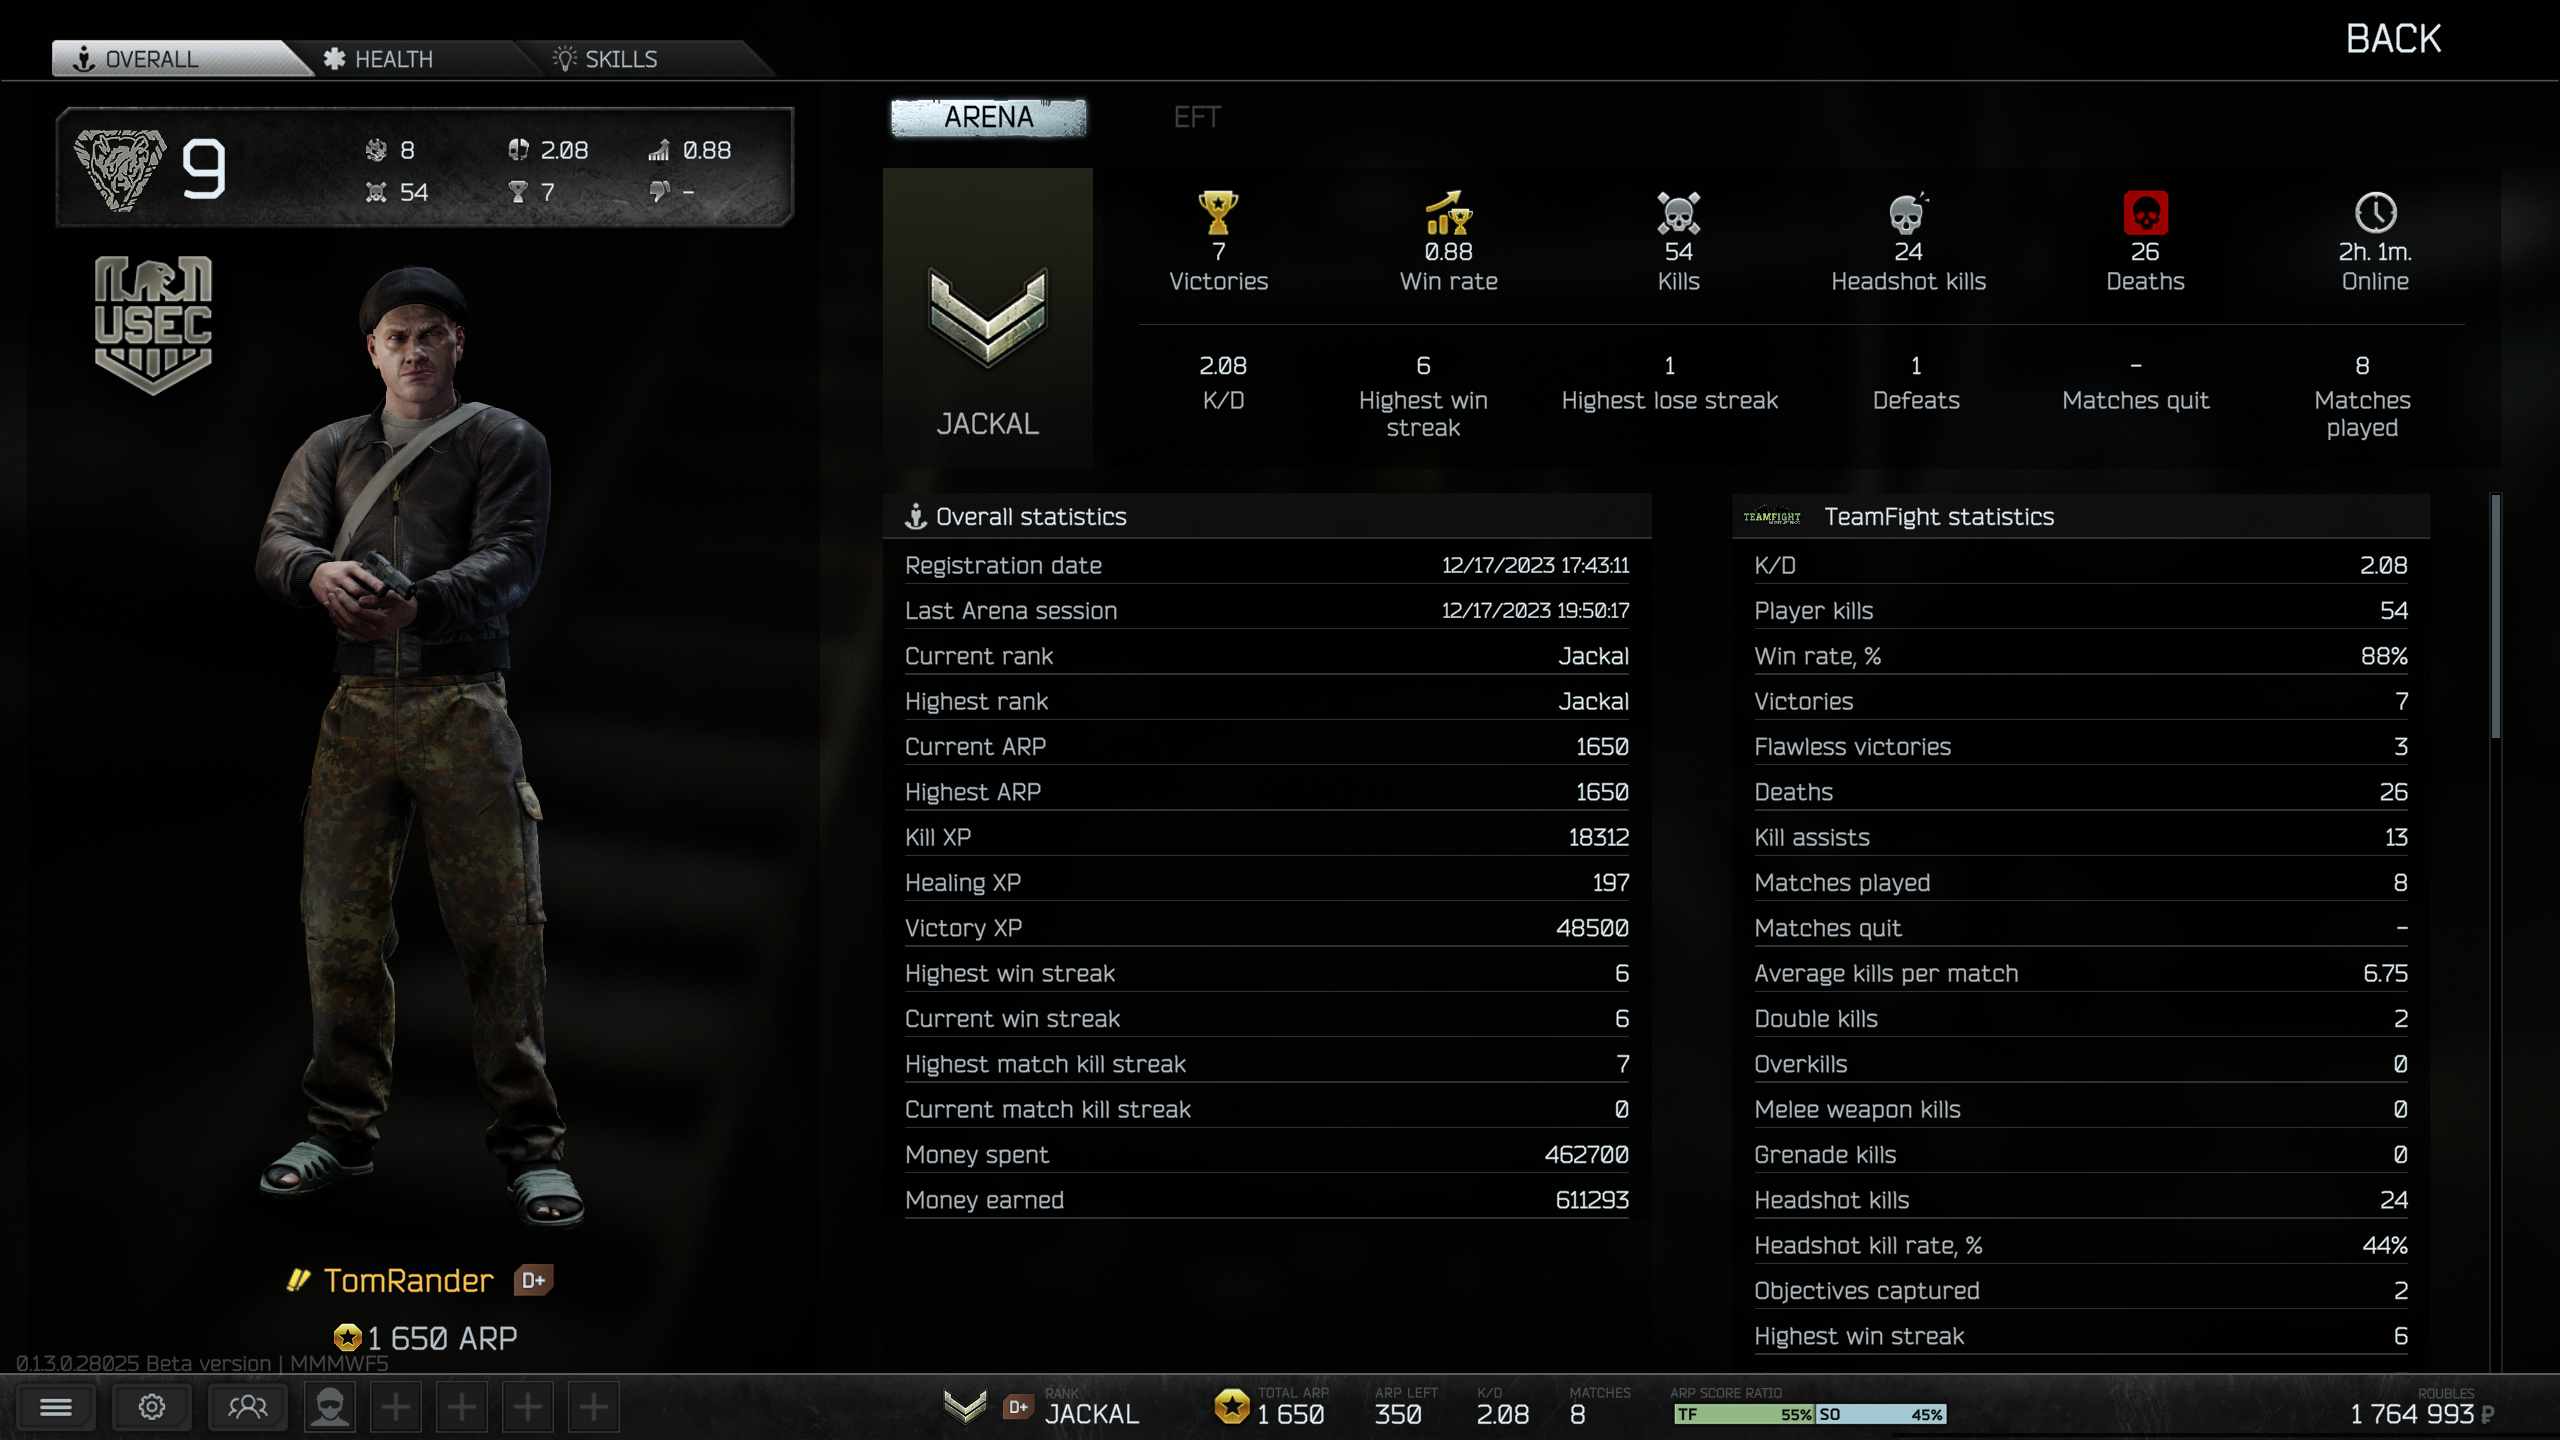Click the SO 45% score ratio bar
This screenshot has width=2560, height=1440.
click(x=1881, y=1414)
